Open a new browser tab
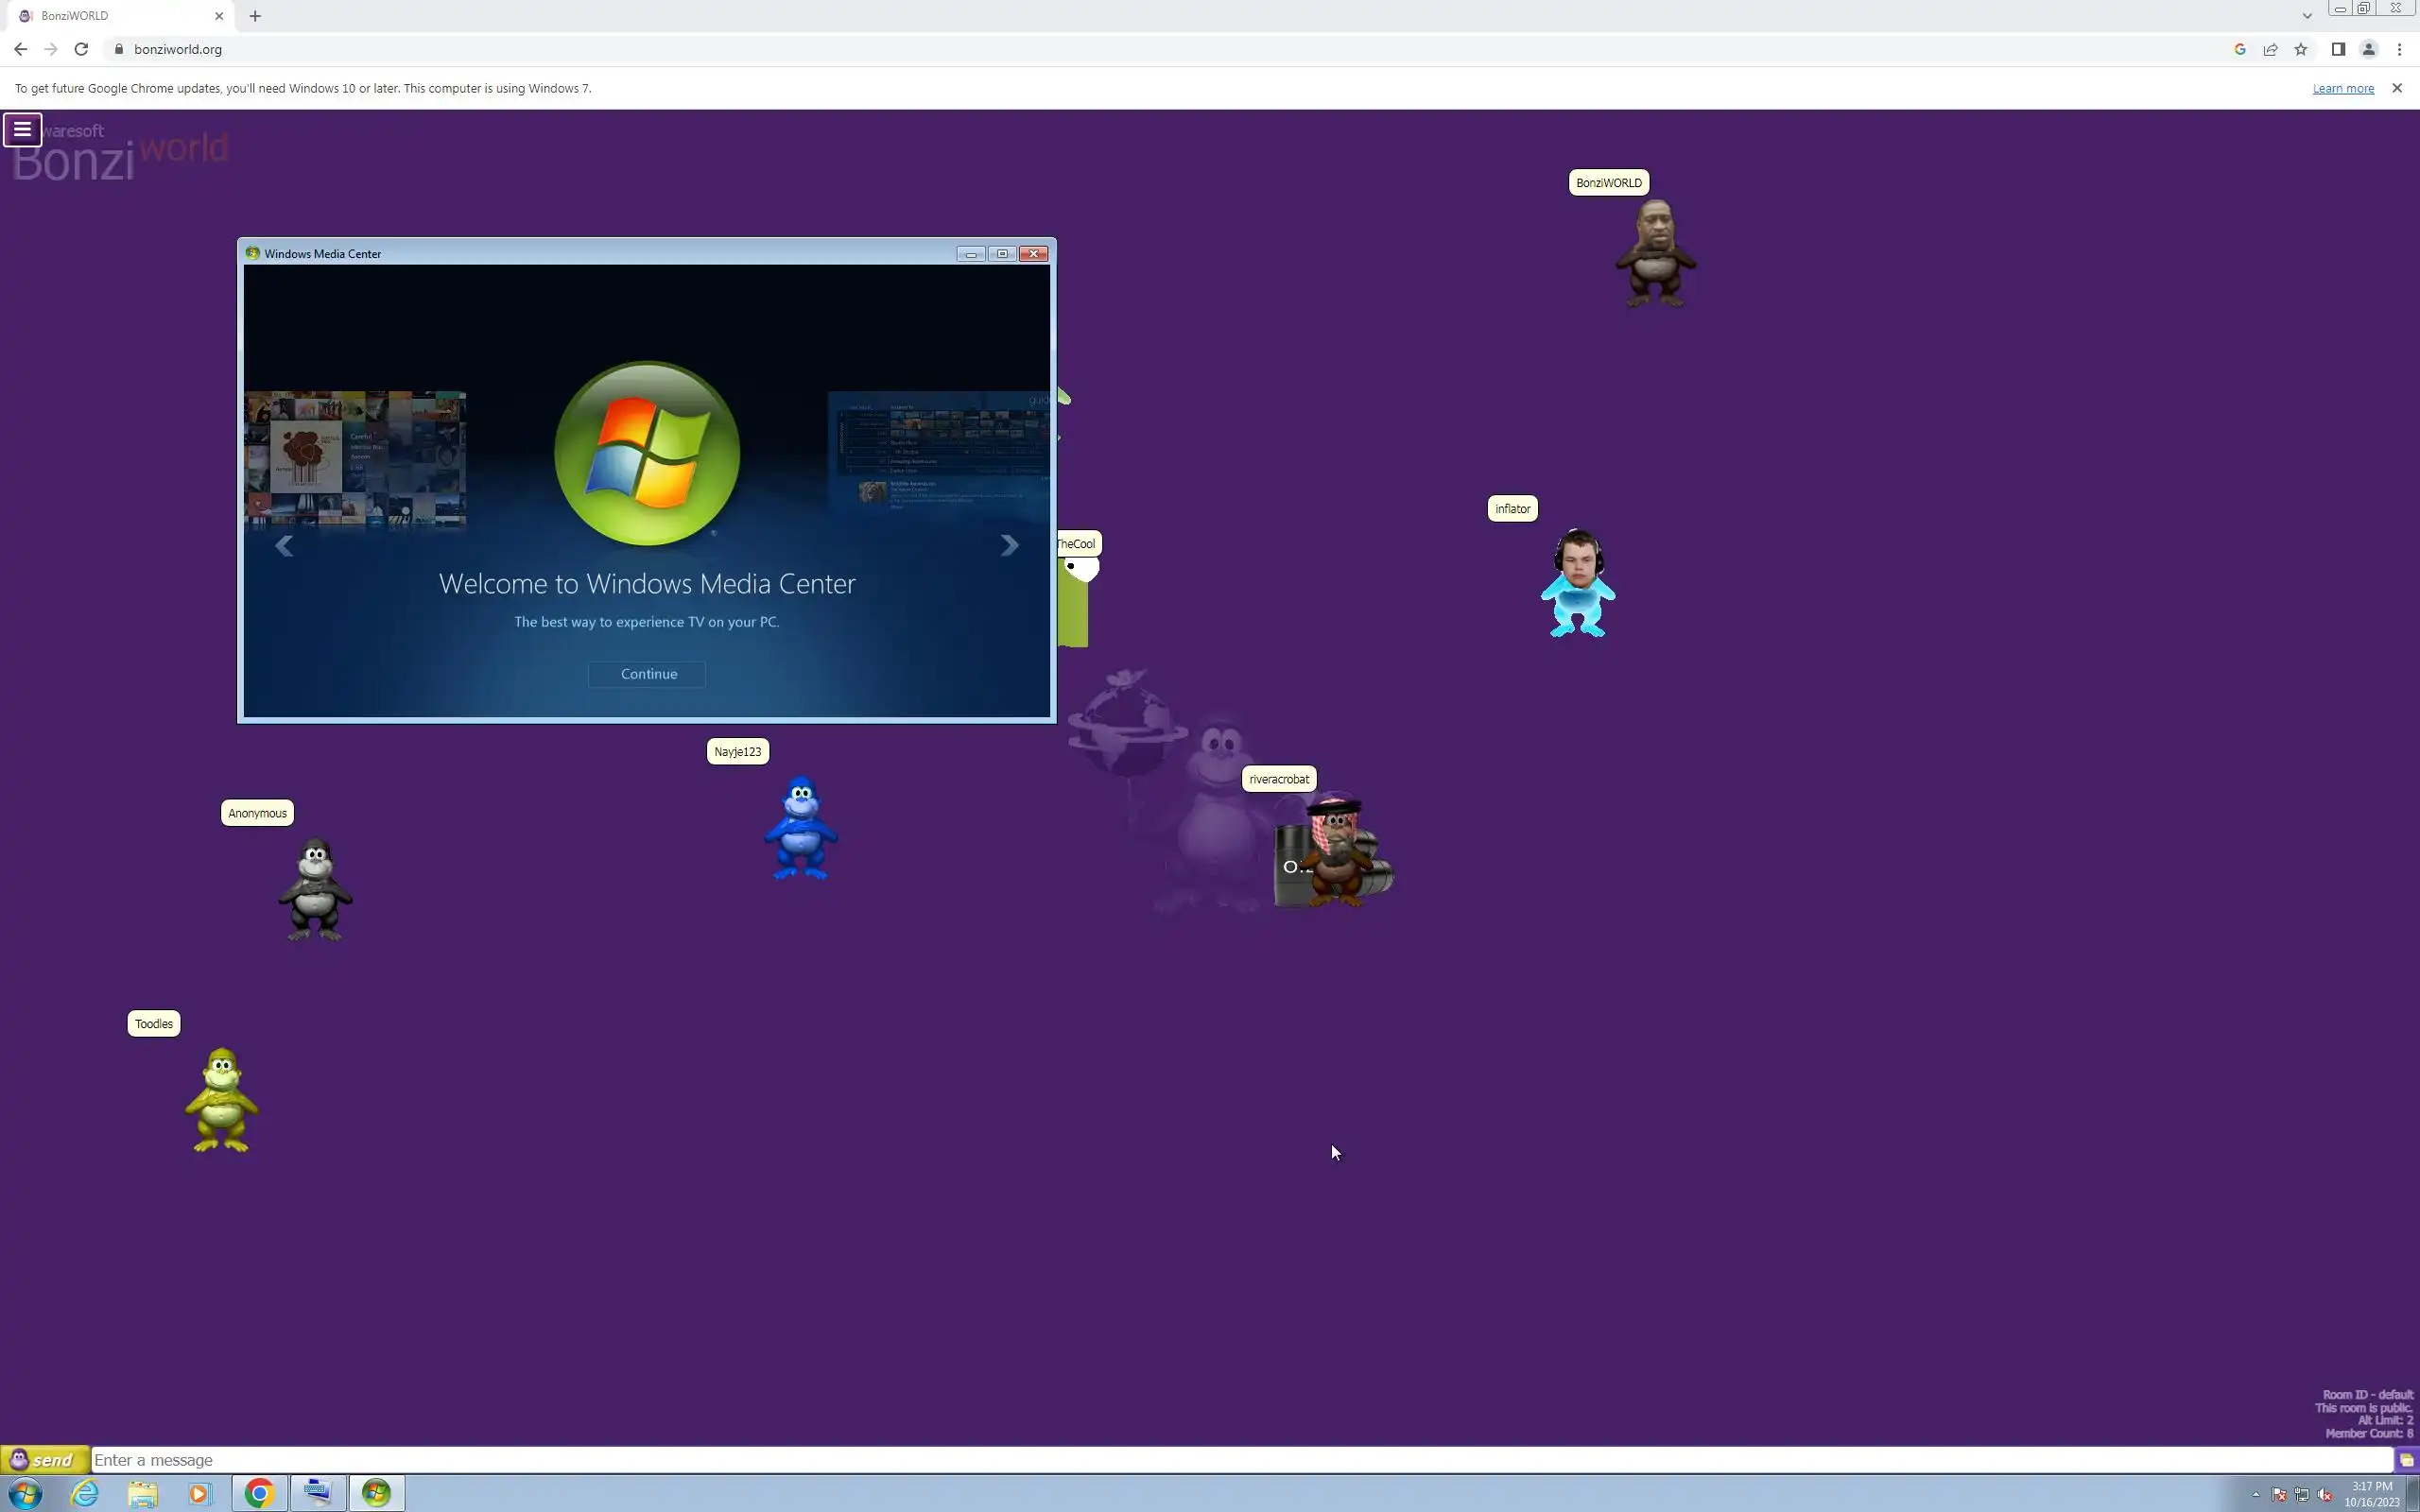 pos(255,16)
